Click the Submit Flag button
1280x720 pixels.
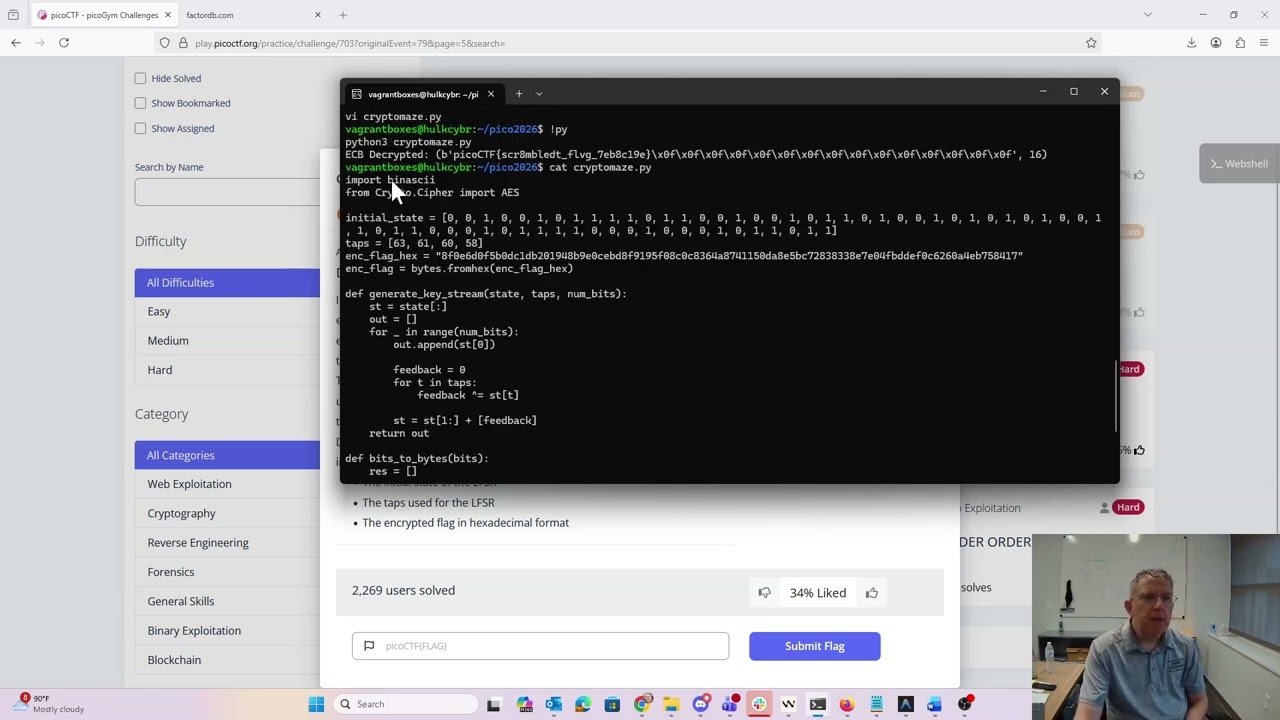[x=815, y=646]
